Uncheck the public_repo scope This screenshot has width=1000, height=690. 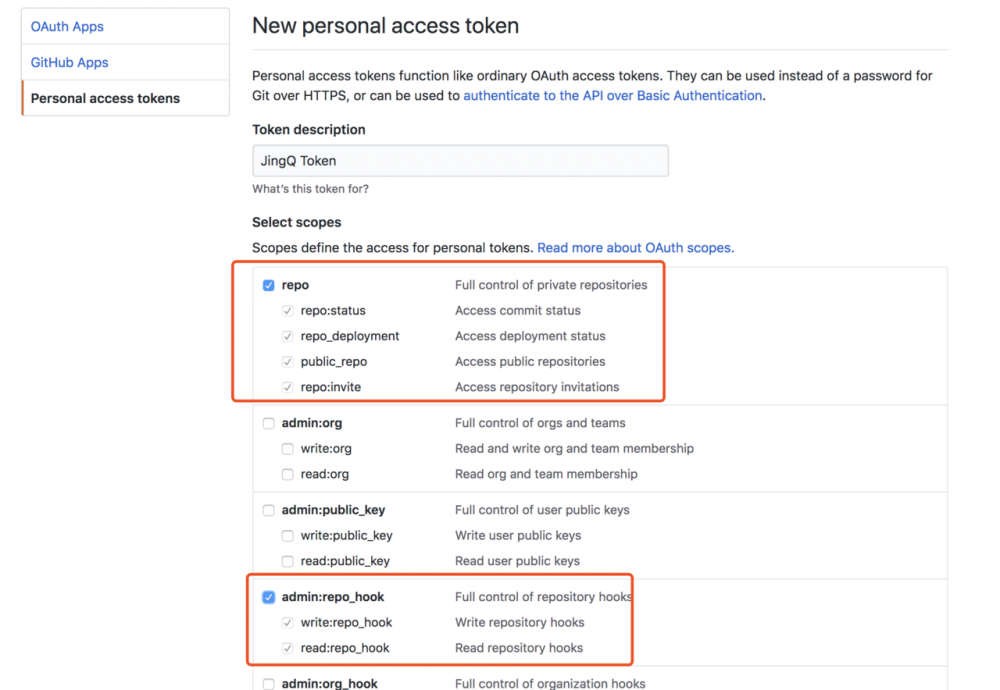pos(287,361)
